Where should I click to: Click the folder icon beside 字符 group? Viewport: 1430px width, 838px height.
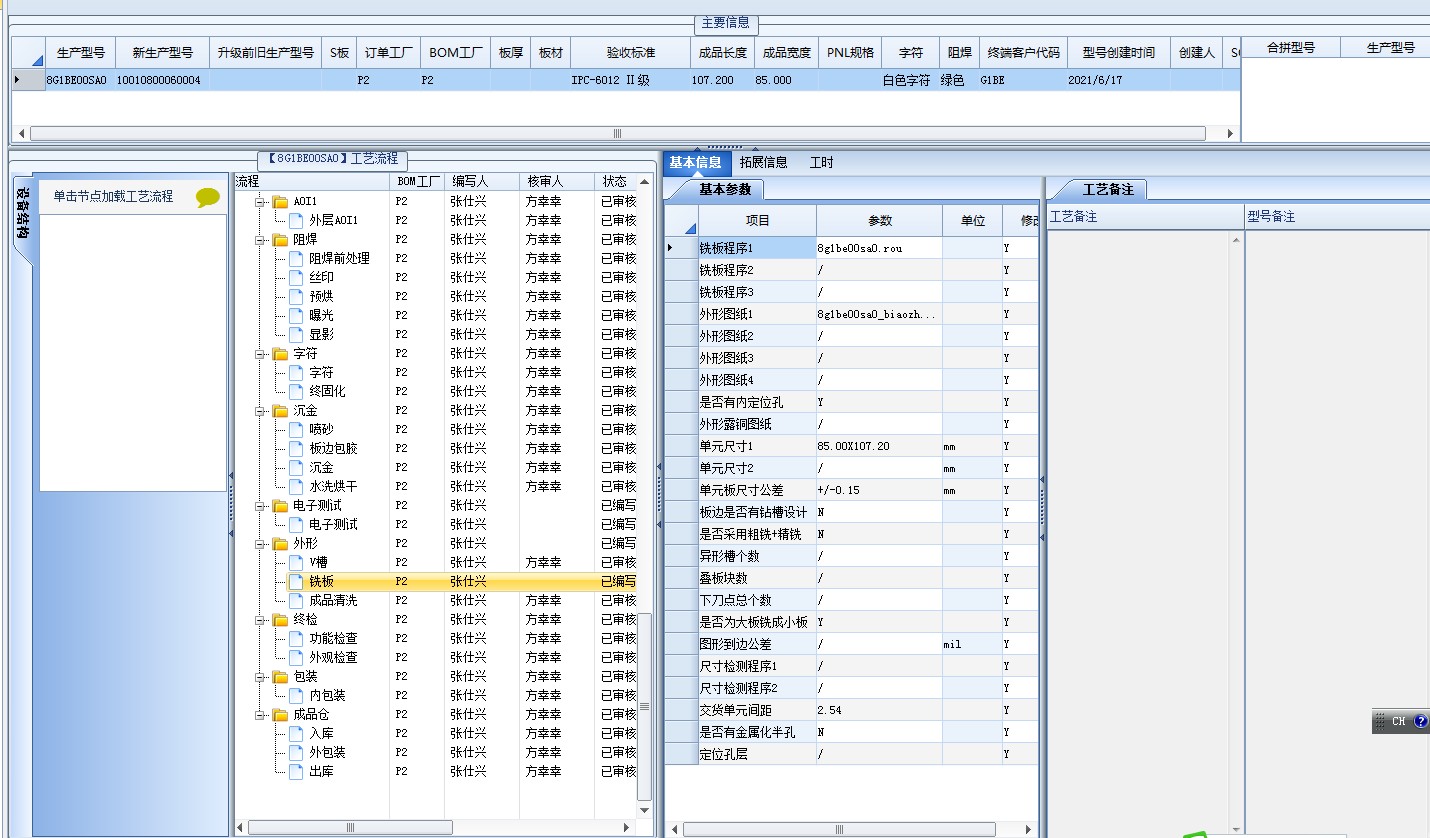coord(280,353)
